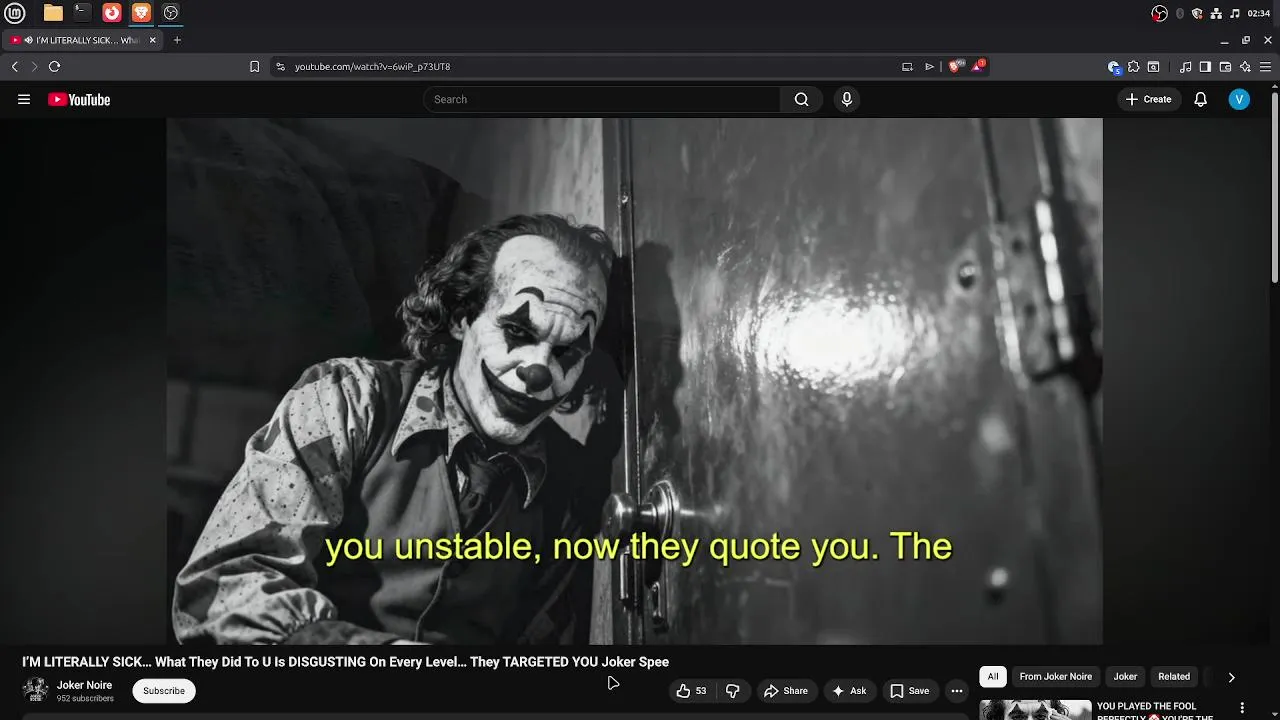The width and height of the screenshot is (1280, 720).
Task: Go to the YouTube home logo
Action: coord(79,99)
